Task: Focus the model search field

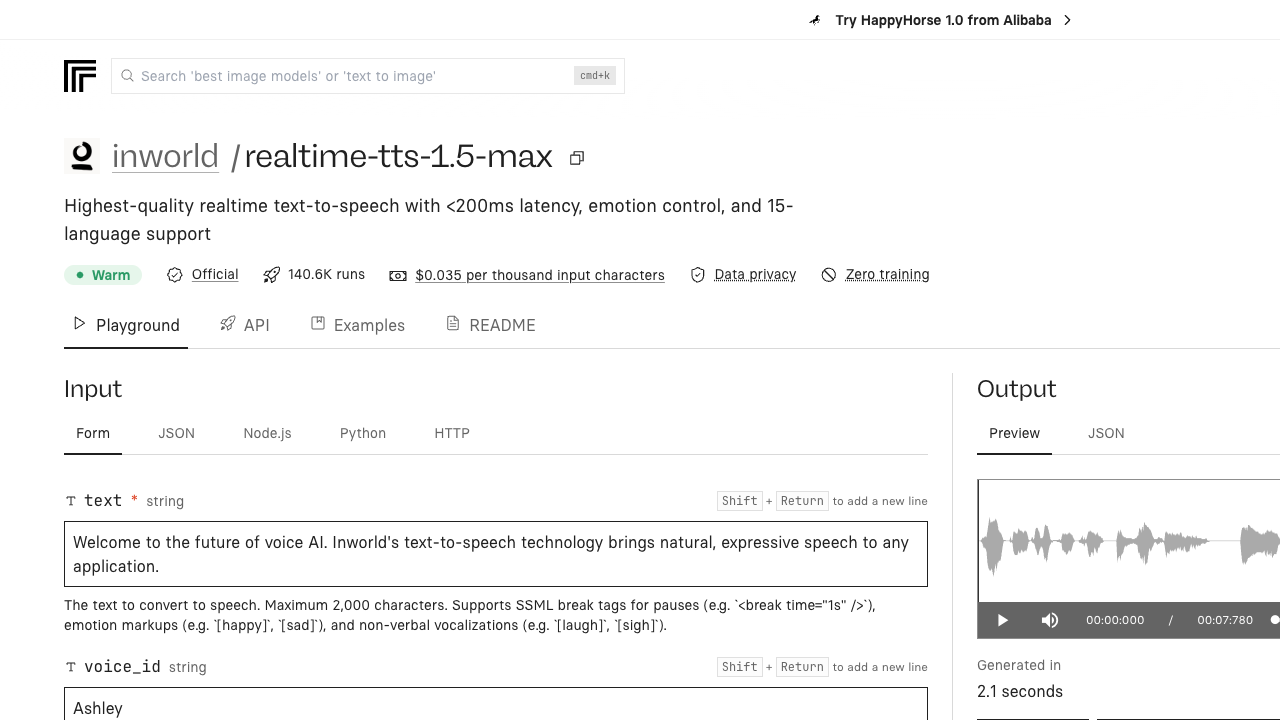Action: point(368,76)
